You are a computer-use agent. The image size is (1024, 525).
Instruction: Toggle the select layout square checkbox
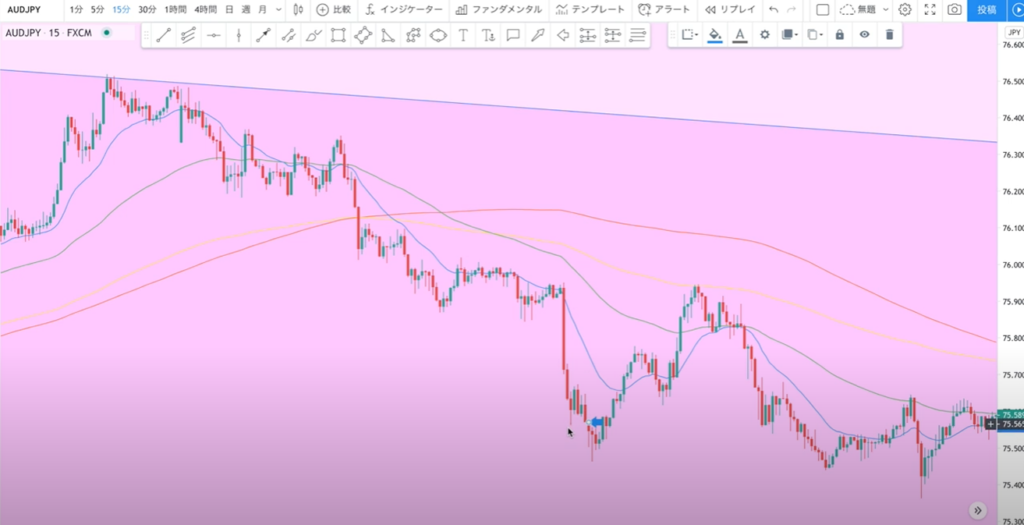(x=822, y=9)
